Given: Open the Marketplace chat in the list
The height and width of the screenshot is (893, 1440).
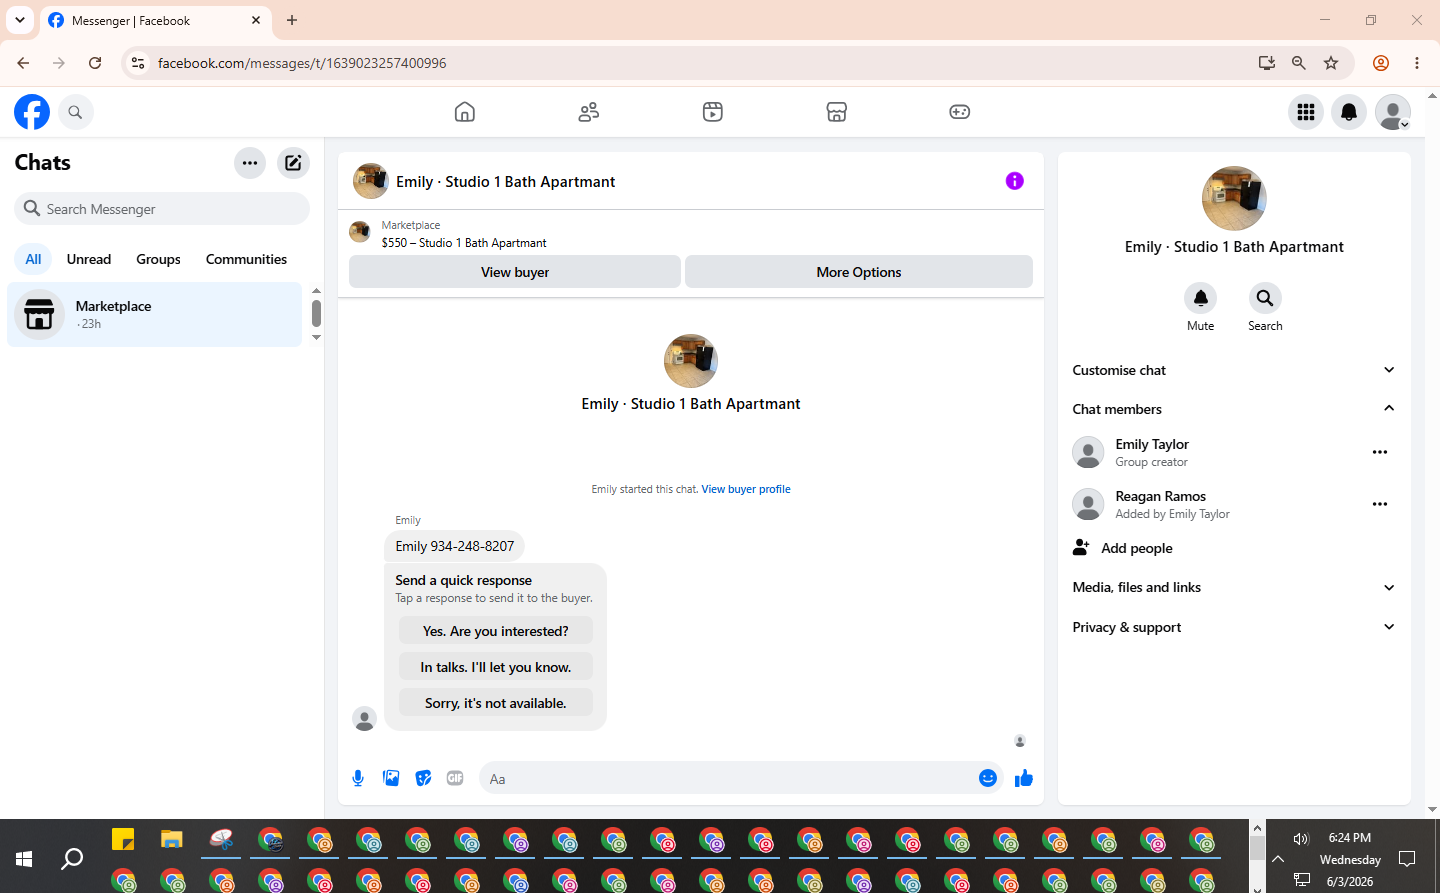Looking at the screenshot, I should 155,314.
